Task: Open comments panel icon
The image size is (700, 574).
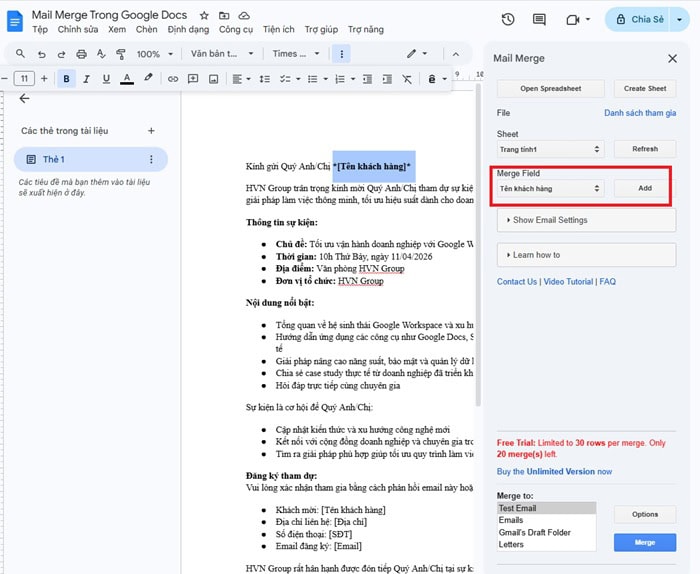Action: (539, 19)
